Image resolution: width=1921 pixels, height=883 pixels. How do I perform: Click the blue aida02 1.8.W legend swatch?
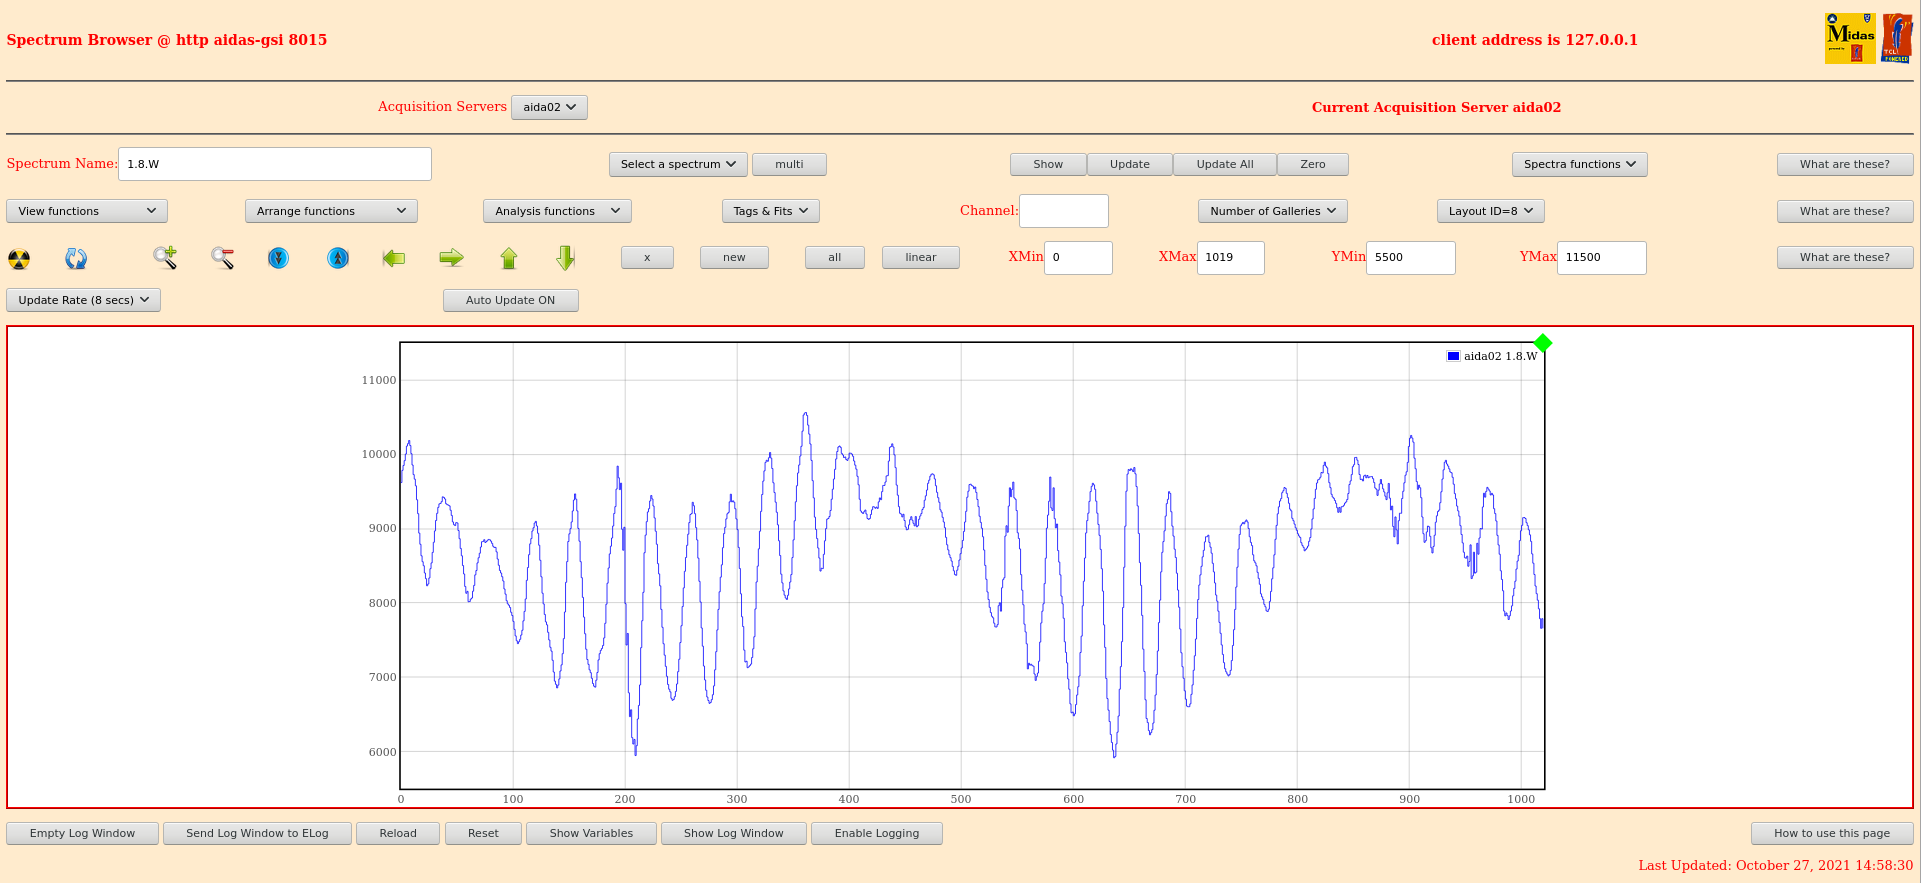coord(1453,356)
